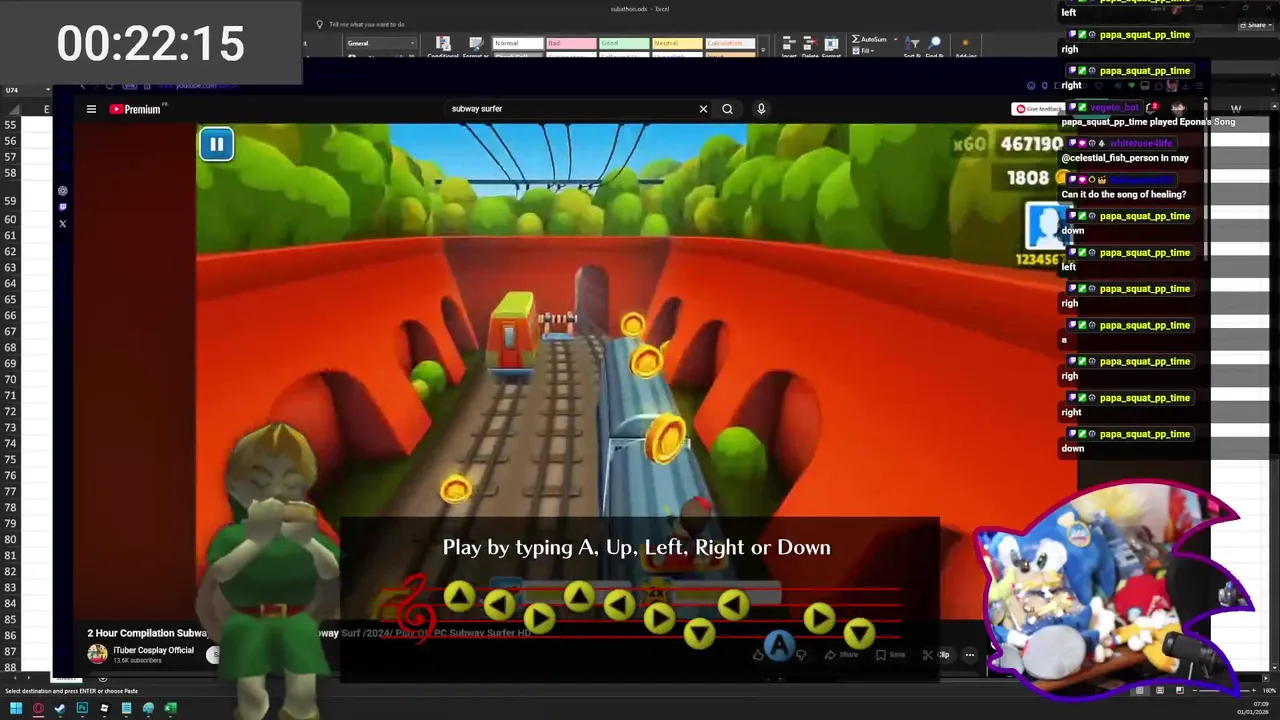
Task: Open the Opera GX taskbar icon
Action: pyautogui.click(x=38, y=708)
